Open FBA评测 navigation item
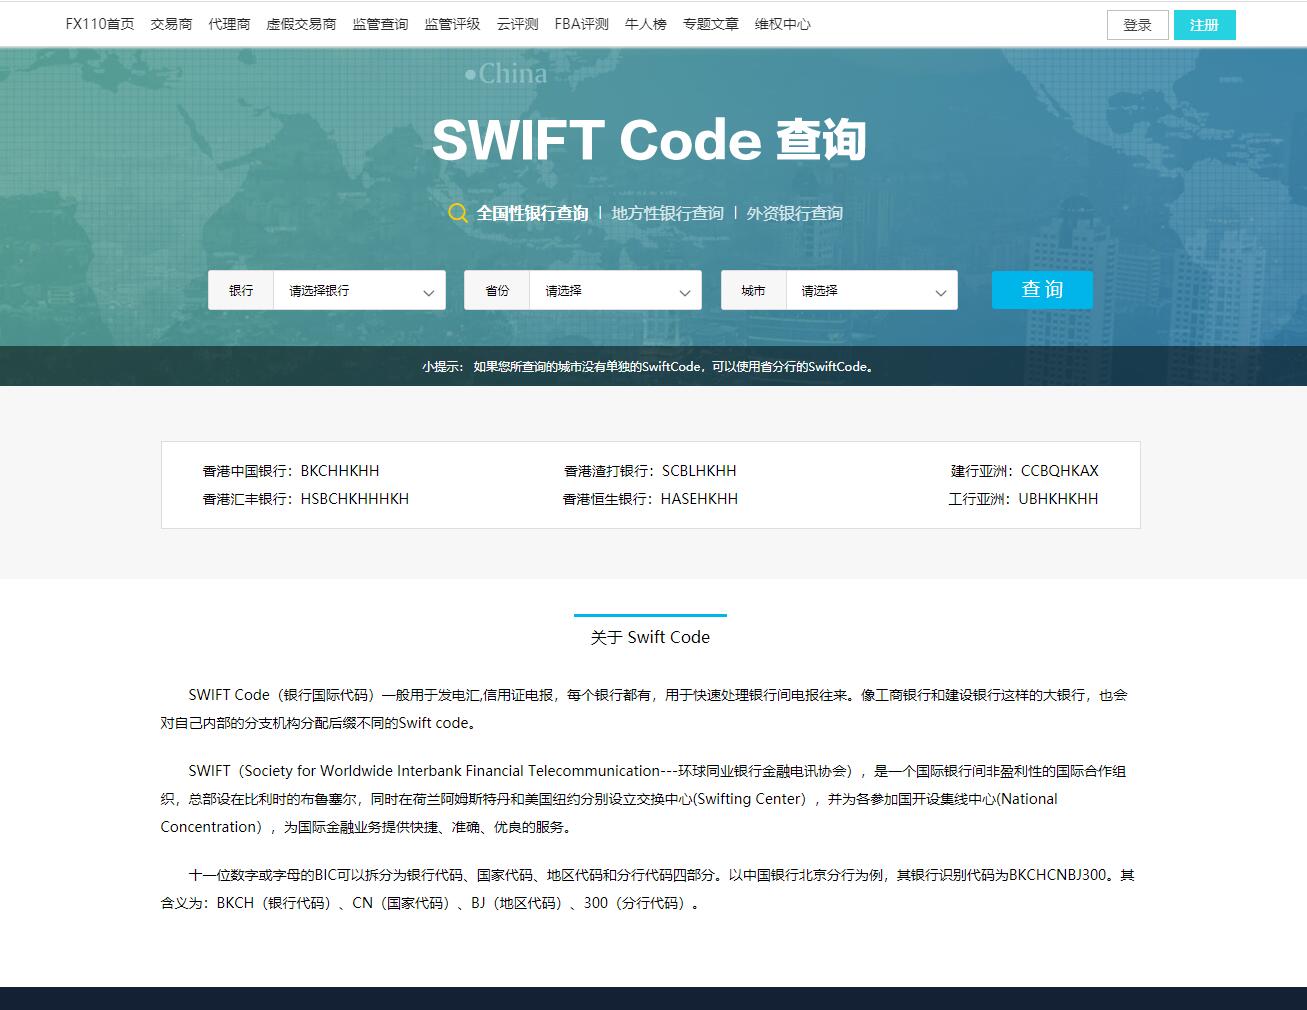Screen dimensions: 1307x1010 [x=581, y=24]
